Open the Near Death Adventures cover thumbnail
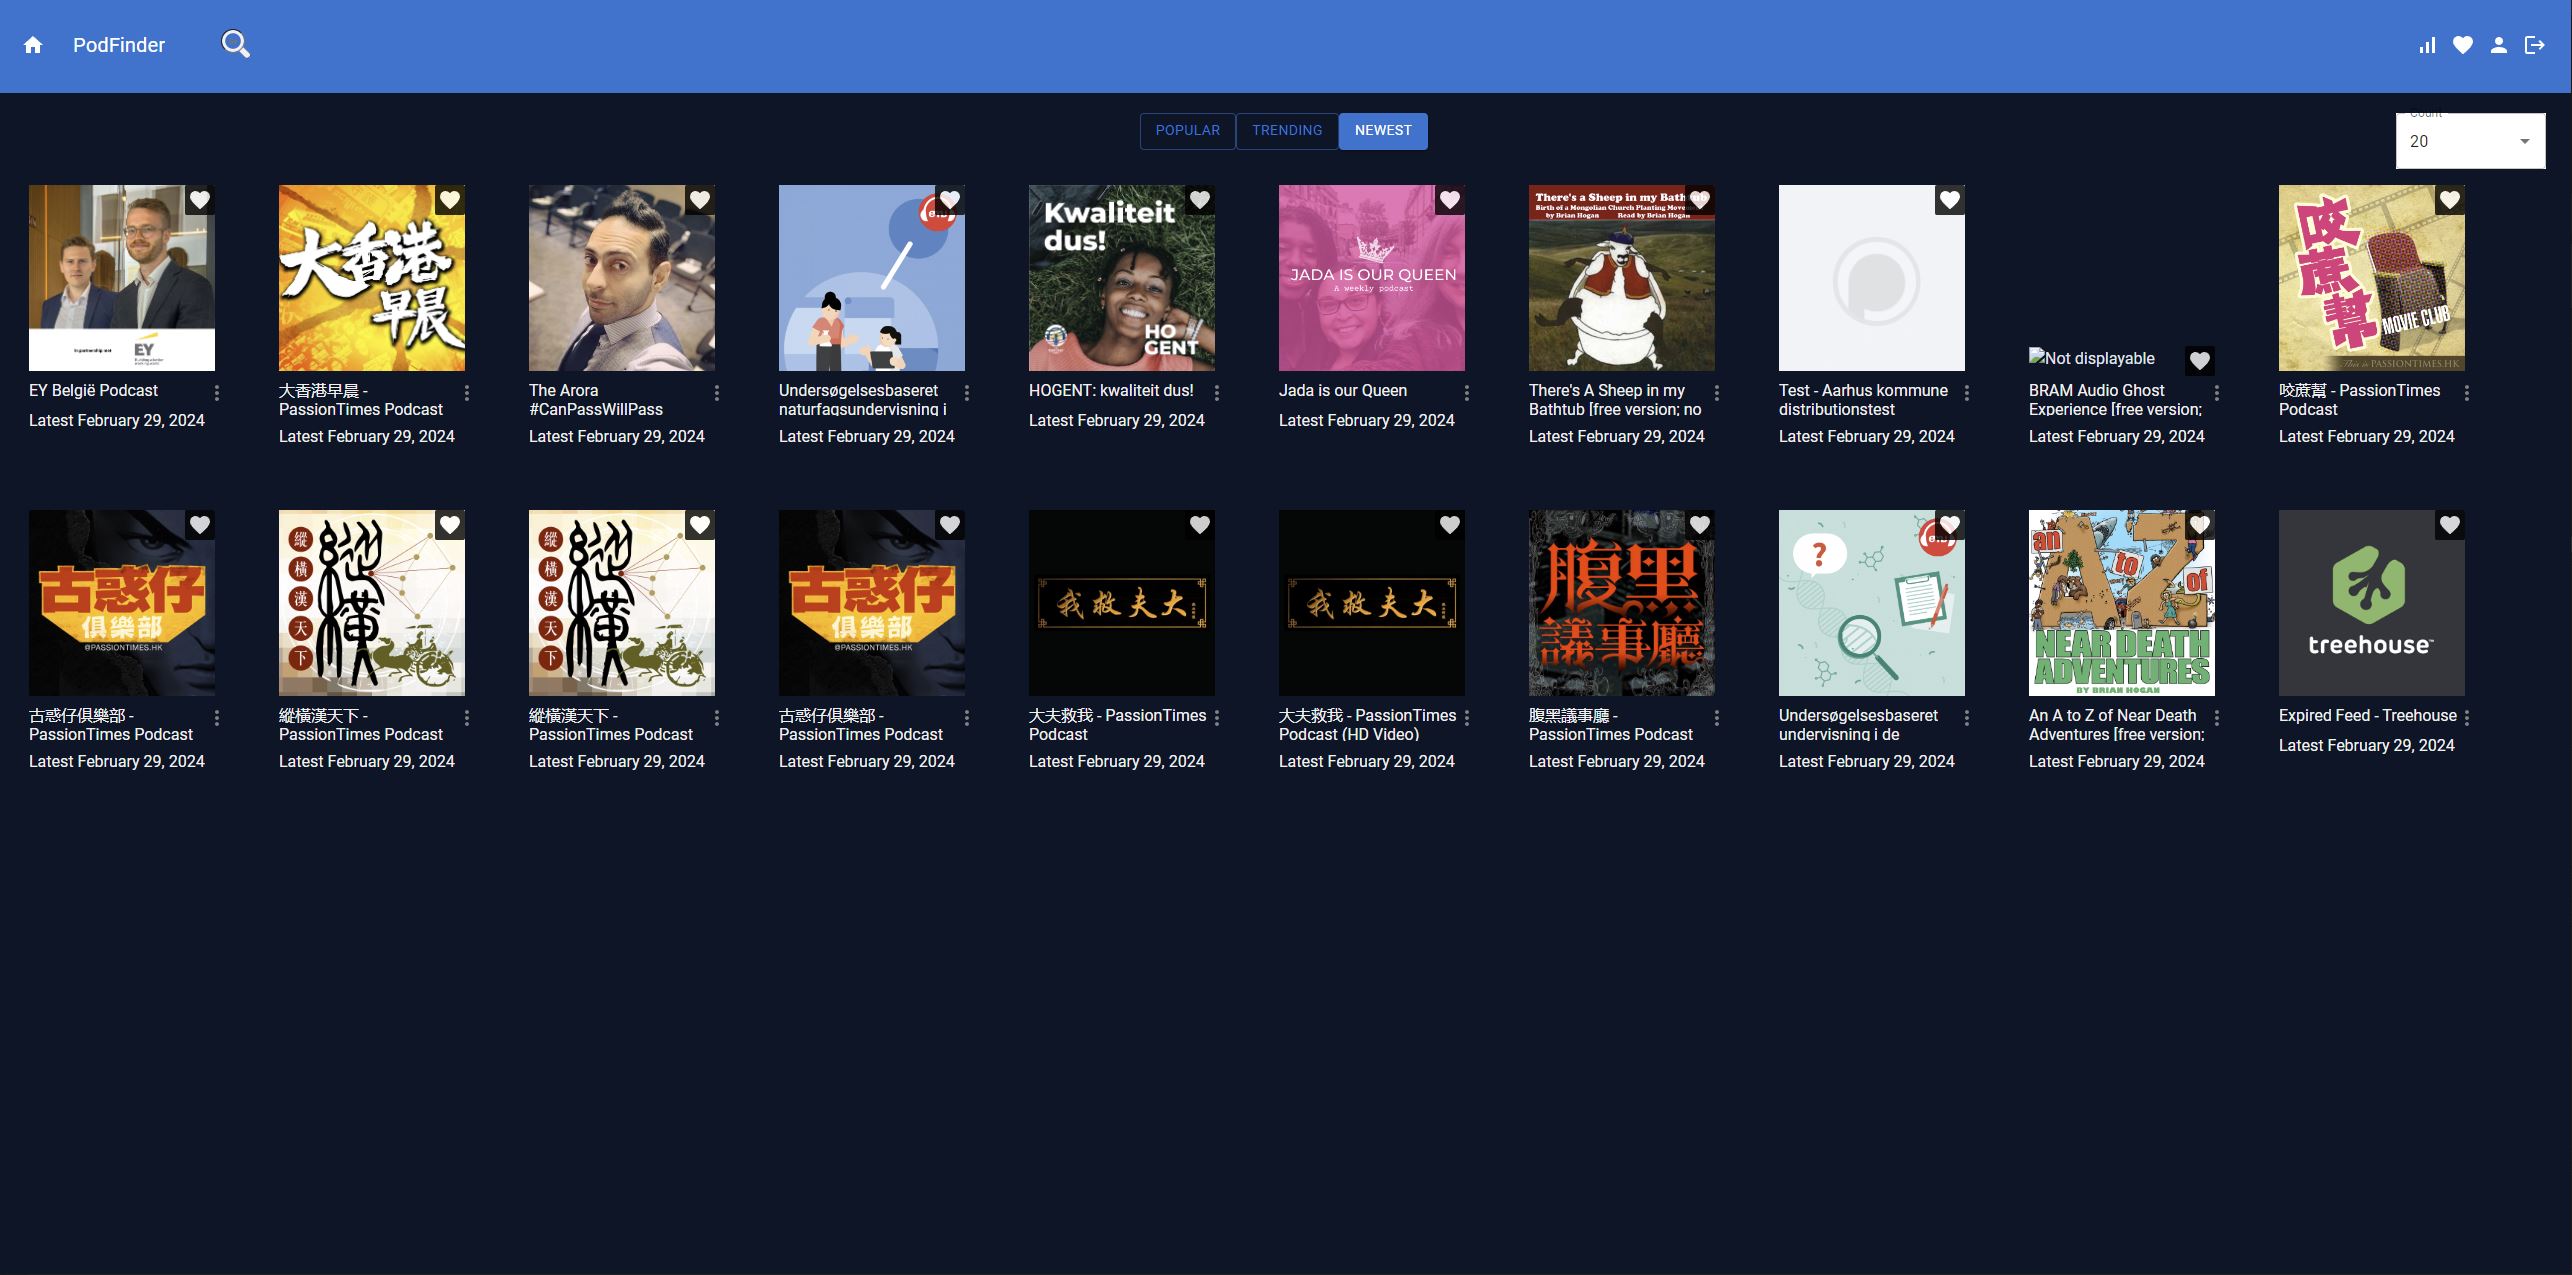The image size is (2572, 1275). pyautogui.click(x=2121, y=603)
